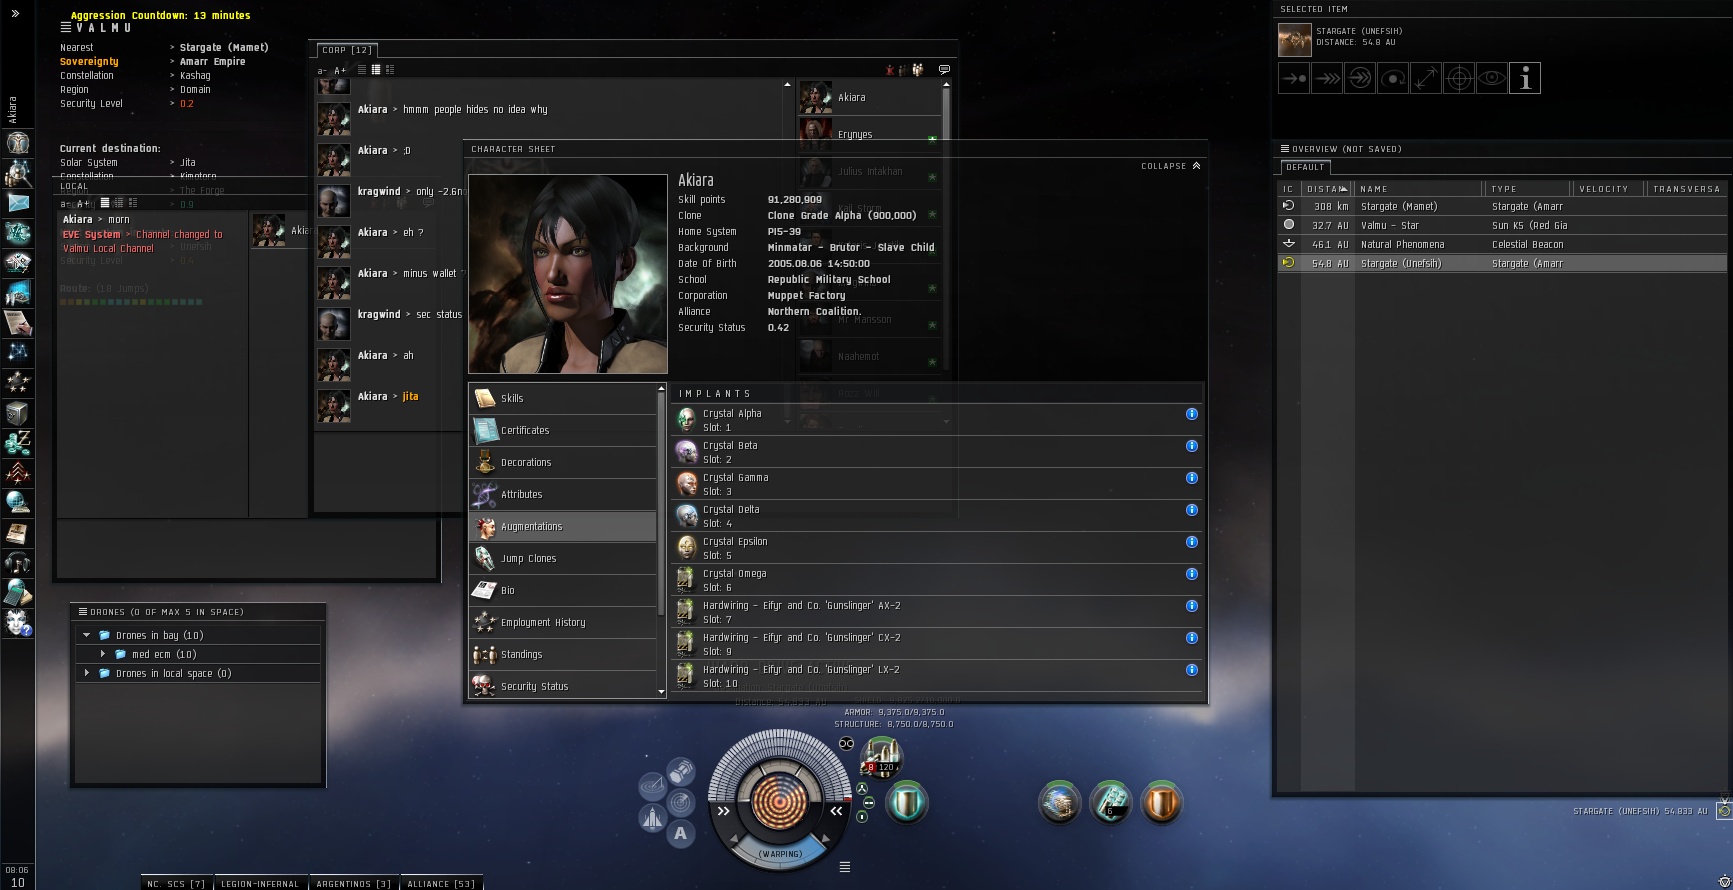Select Stargate (Mamet) row in overview
The height and width of the screenshot is (890, 1733).
1503,206
